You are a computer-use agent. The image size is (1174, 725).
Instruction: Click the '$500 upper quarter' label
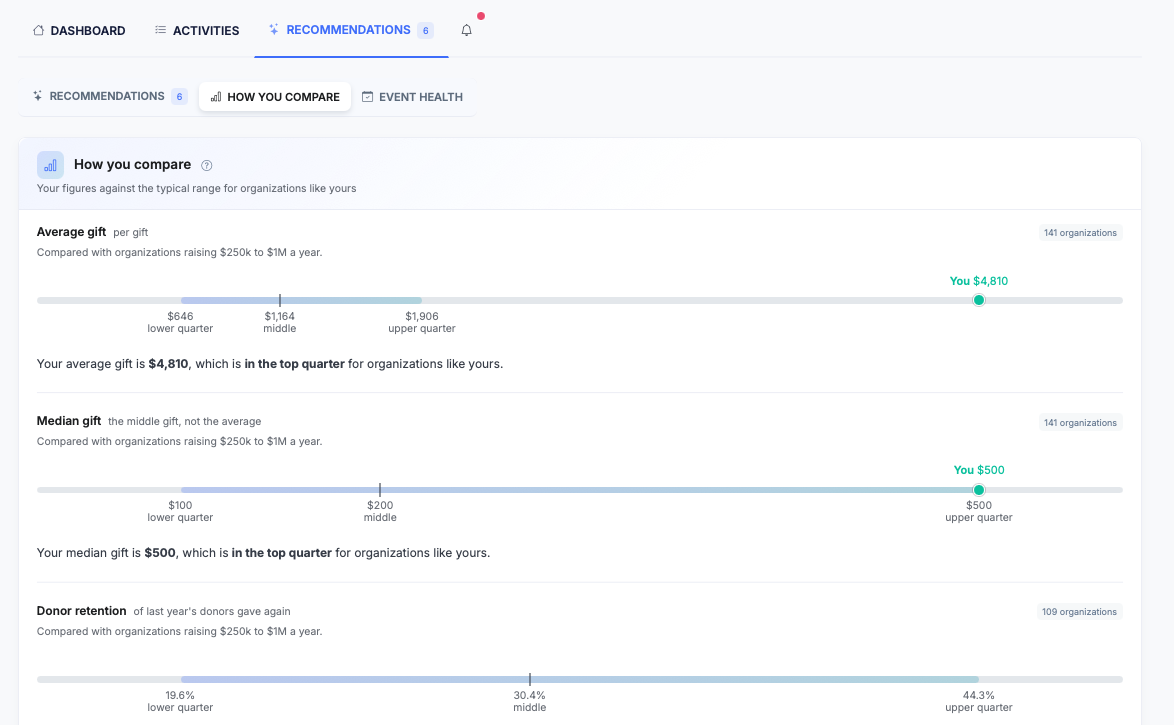coord(979,512)
